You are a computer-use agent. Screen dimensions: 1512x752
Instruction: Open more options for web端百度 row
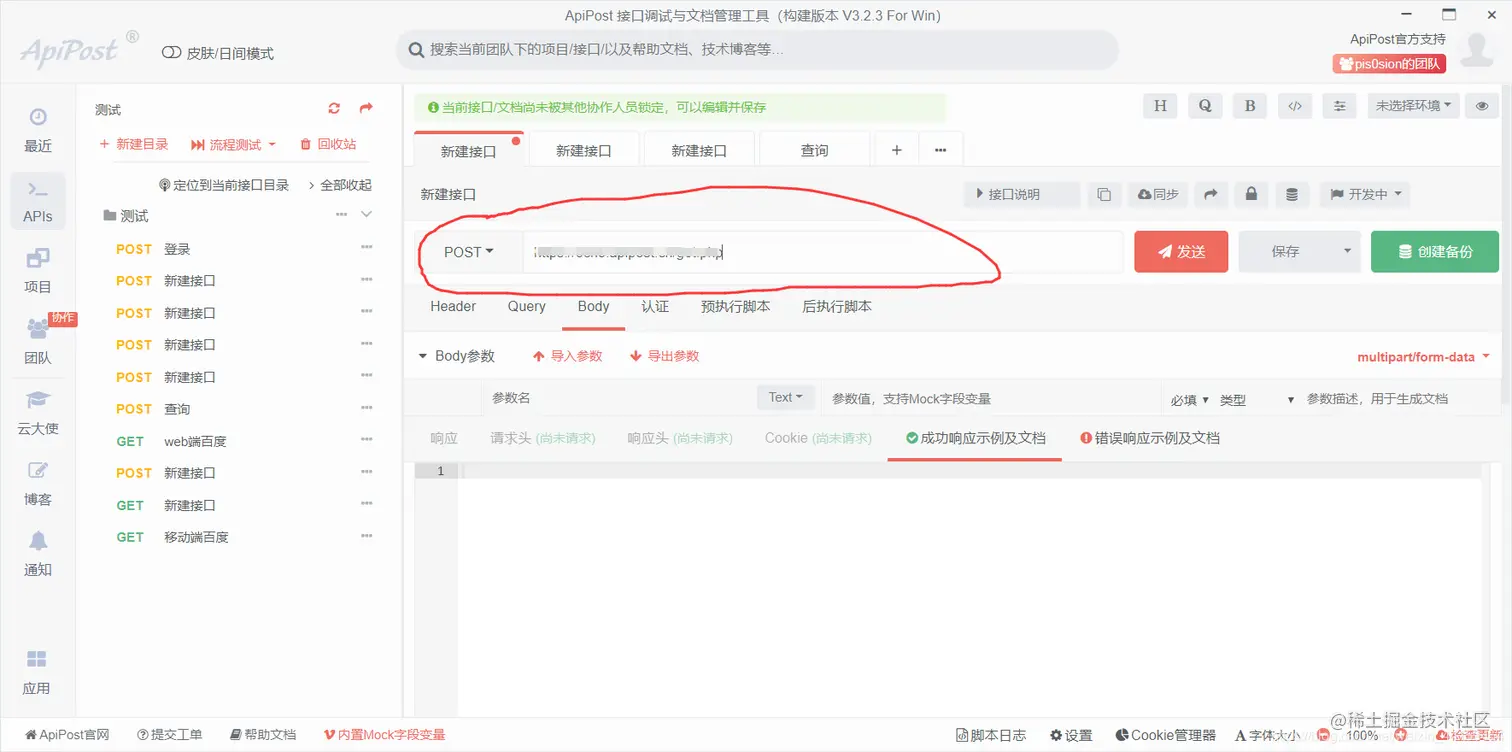coord(366,440)
